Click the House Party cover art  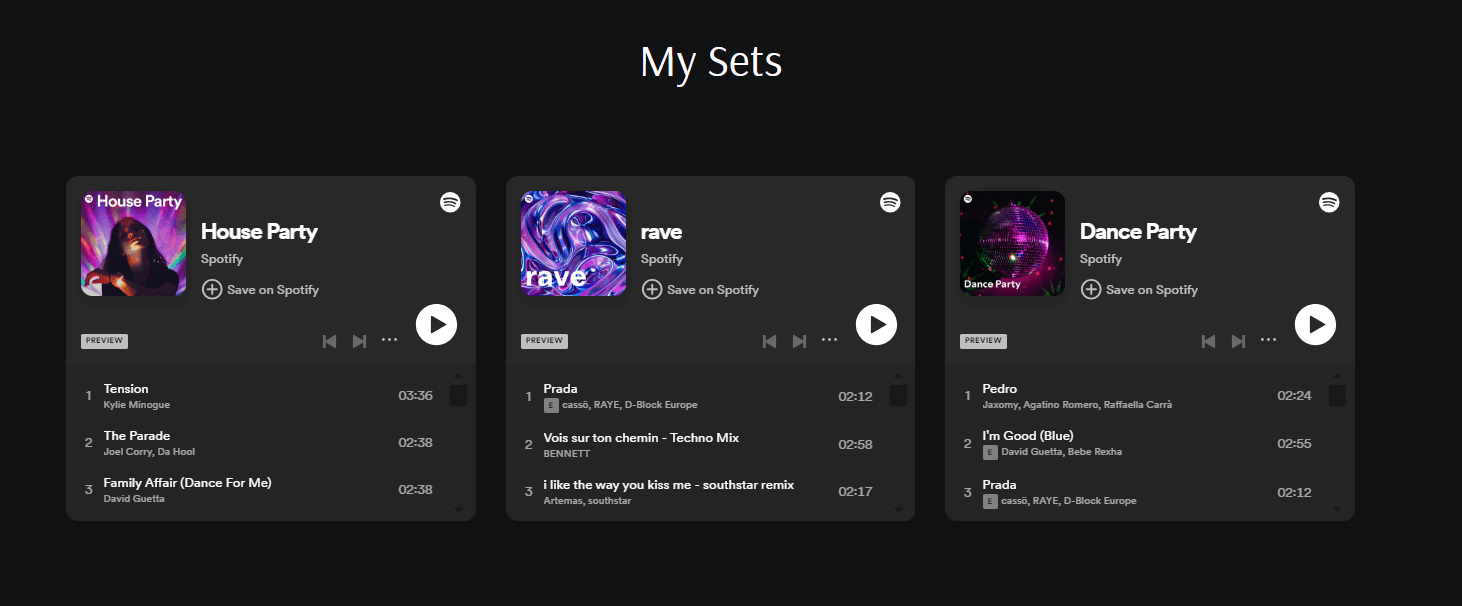click(x=133, y=244)
